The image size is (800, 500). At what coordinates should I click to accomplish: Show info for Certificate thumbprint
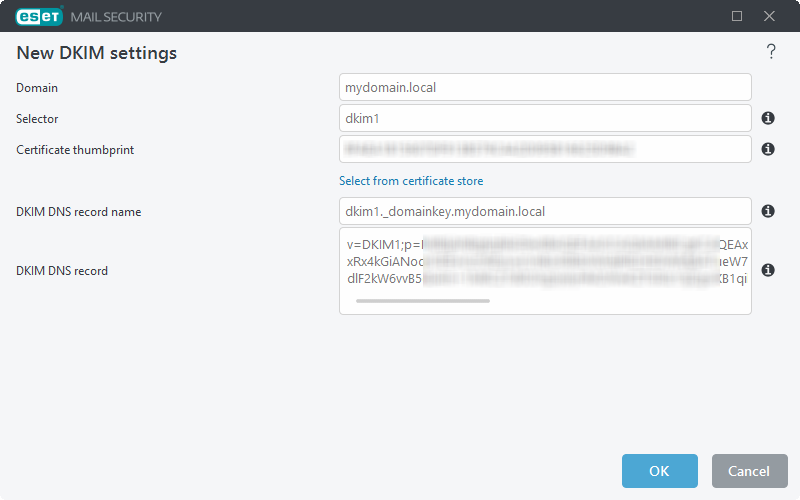tap(769, 149)
